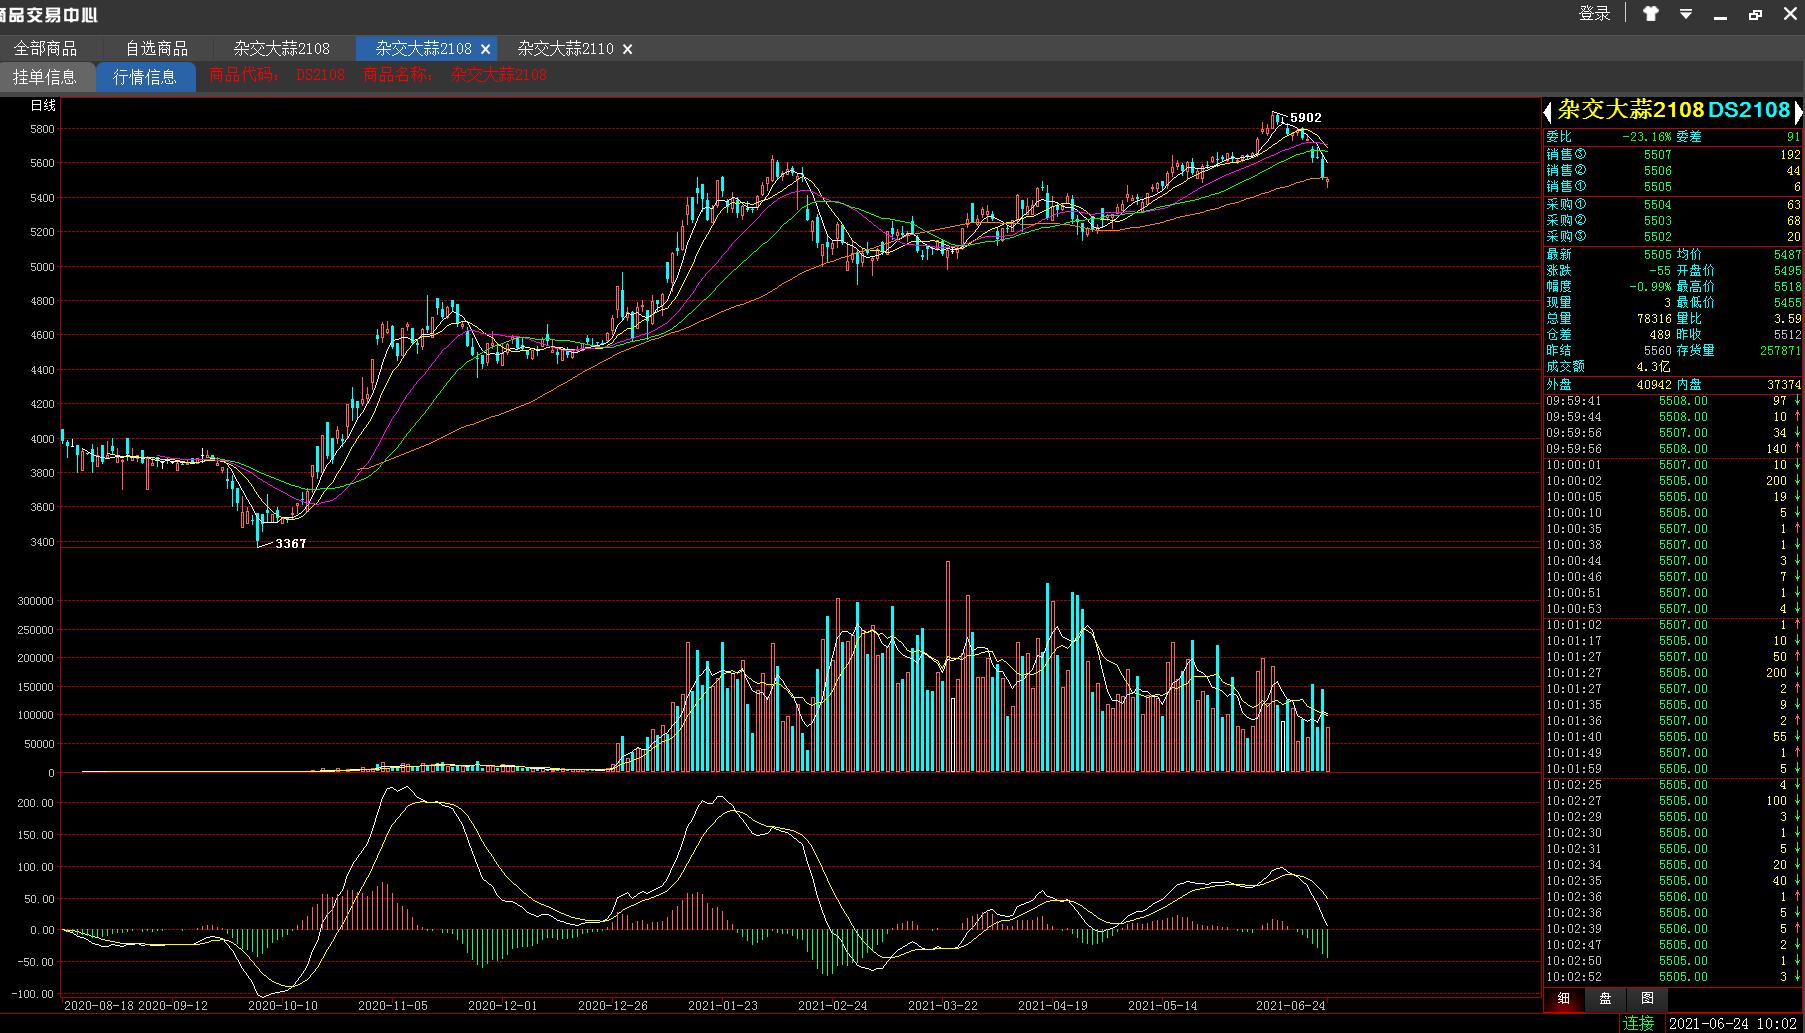The width and height of the screenshot is (1805, 1033).
Task: Click the 存货量 257871 inventory value
Action: pyautogui.click(x=1780, y=351)
